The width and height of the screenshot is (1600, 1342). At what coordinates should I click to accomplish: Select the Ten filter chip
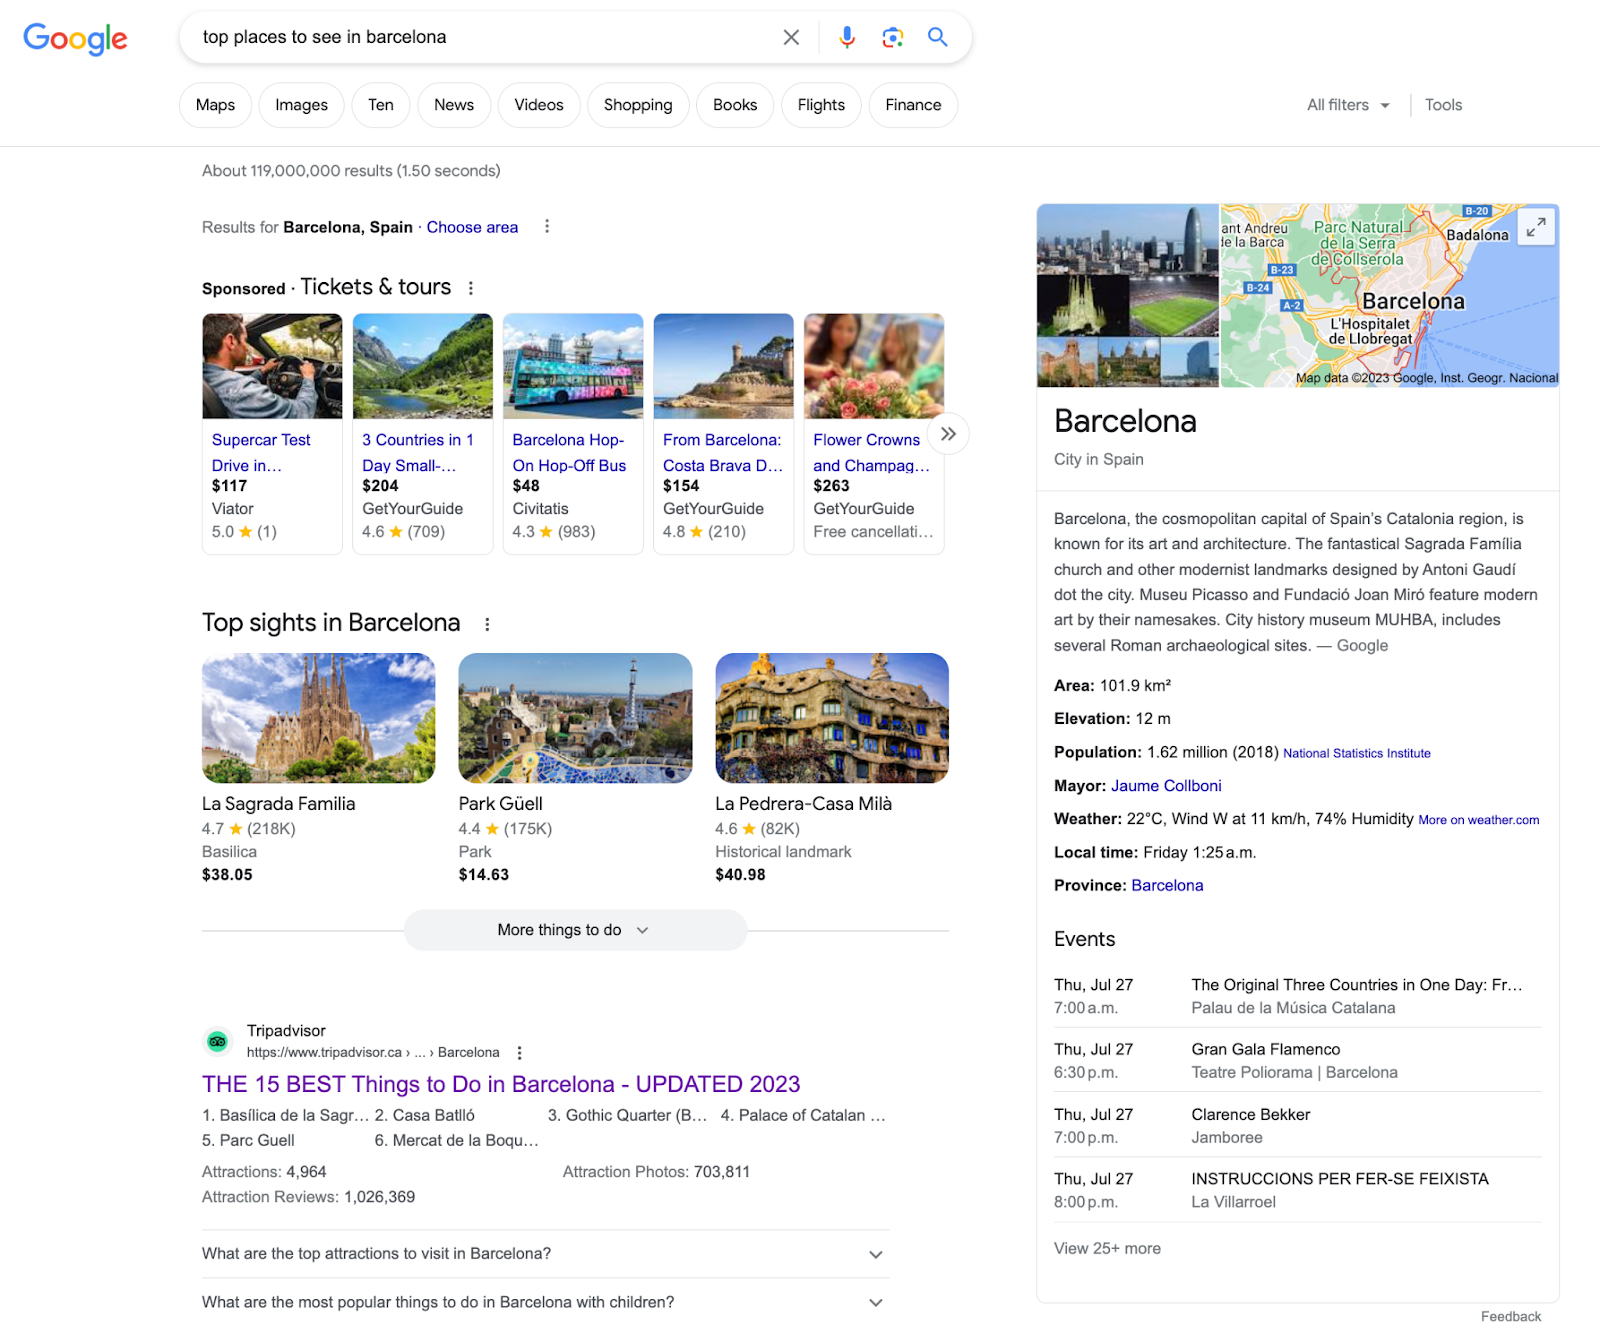coord(381,105)
